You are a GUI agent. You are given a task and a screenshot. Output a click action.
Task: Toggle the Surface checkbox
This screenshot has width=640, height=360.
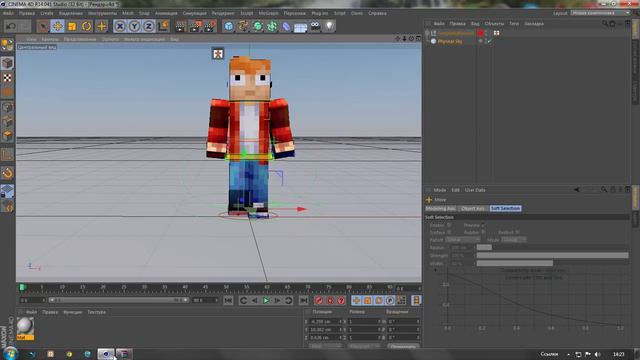(x=449, y=232)
